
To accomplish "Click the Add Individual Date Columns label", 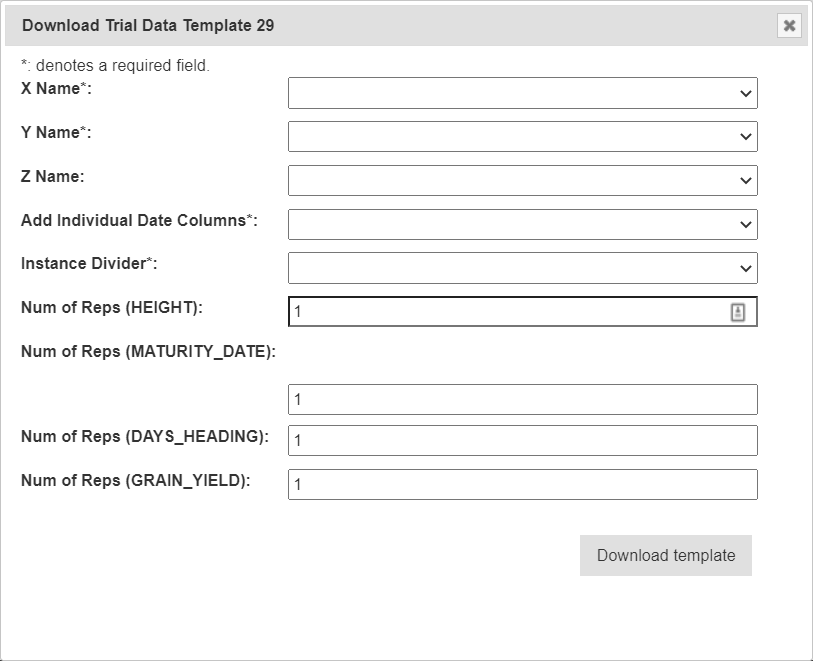I will [139, 220].
